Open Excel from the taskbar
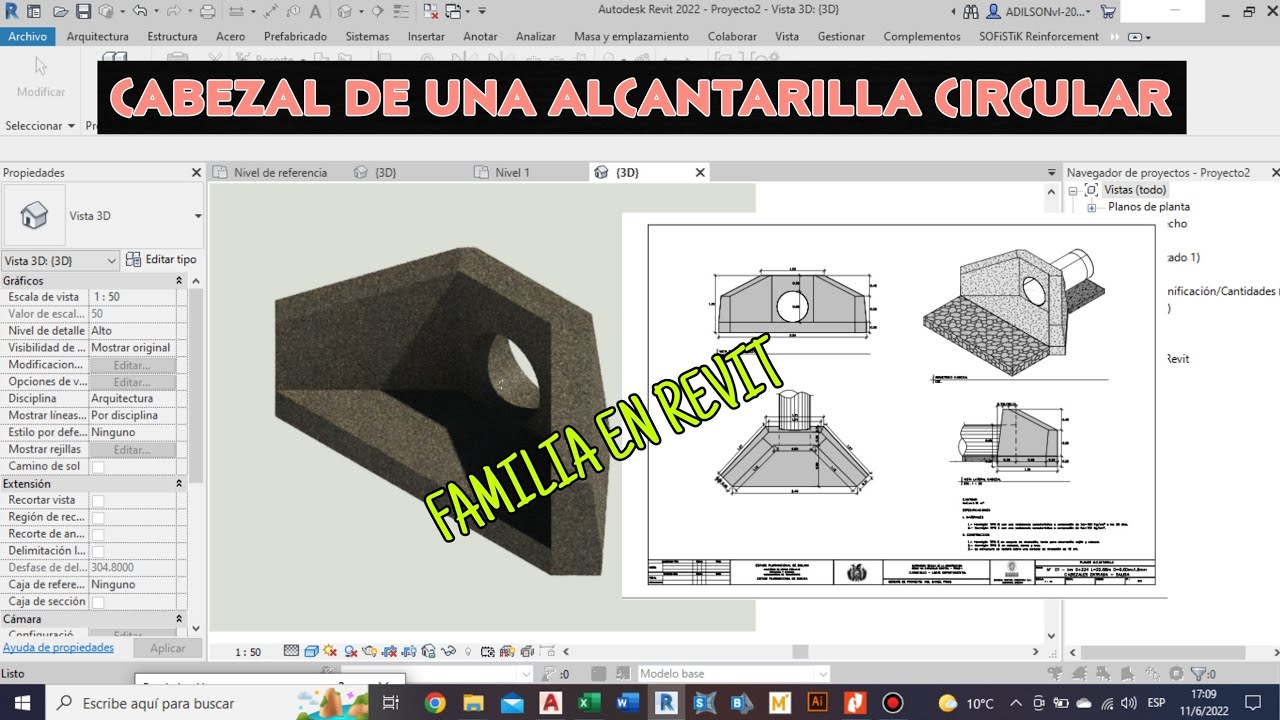This screenshot has width=1280, height=720. [589, 703]
